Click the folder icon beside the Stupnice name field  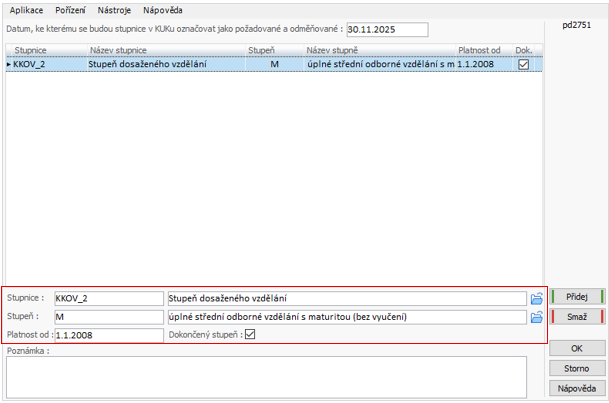(535, 298)
